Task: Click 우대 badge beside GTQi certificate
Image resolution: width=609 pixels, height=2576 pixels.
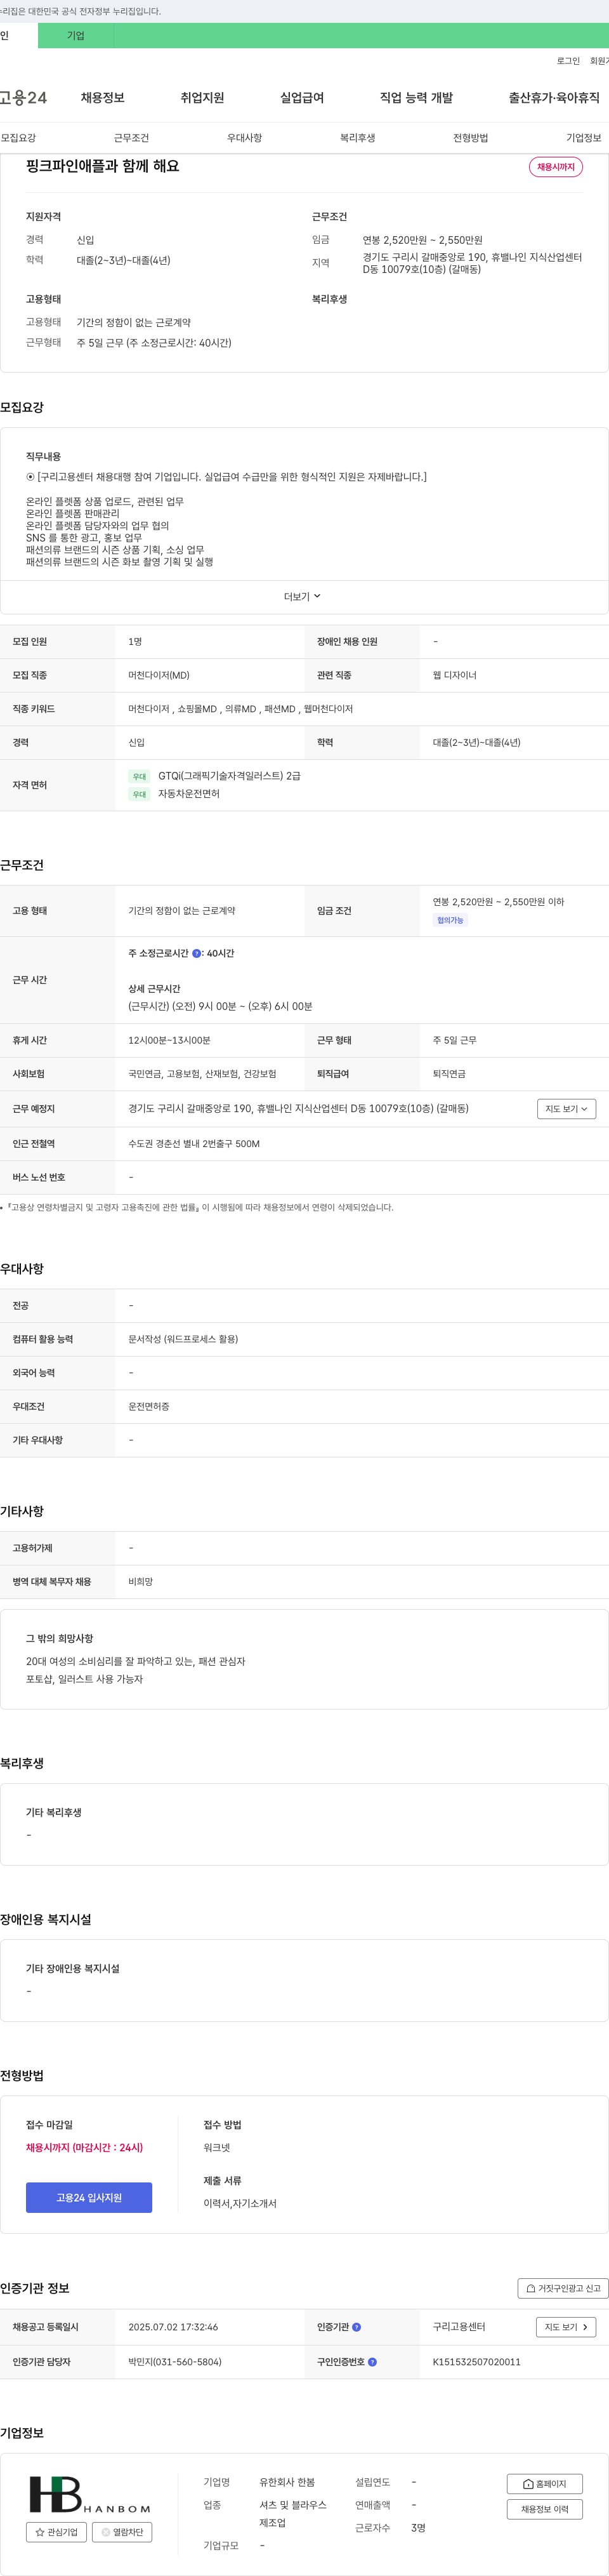Action: pos(139,776)
